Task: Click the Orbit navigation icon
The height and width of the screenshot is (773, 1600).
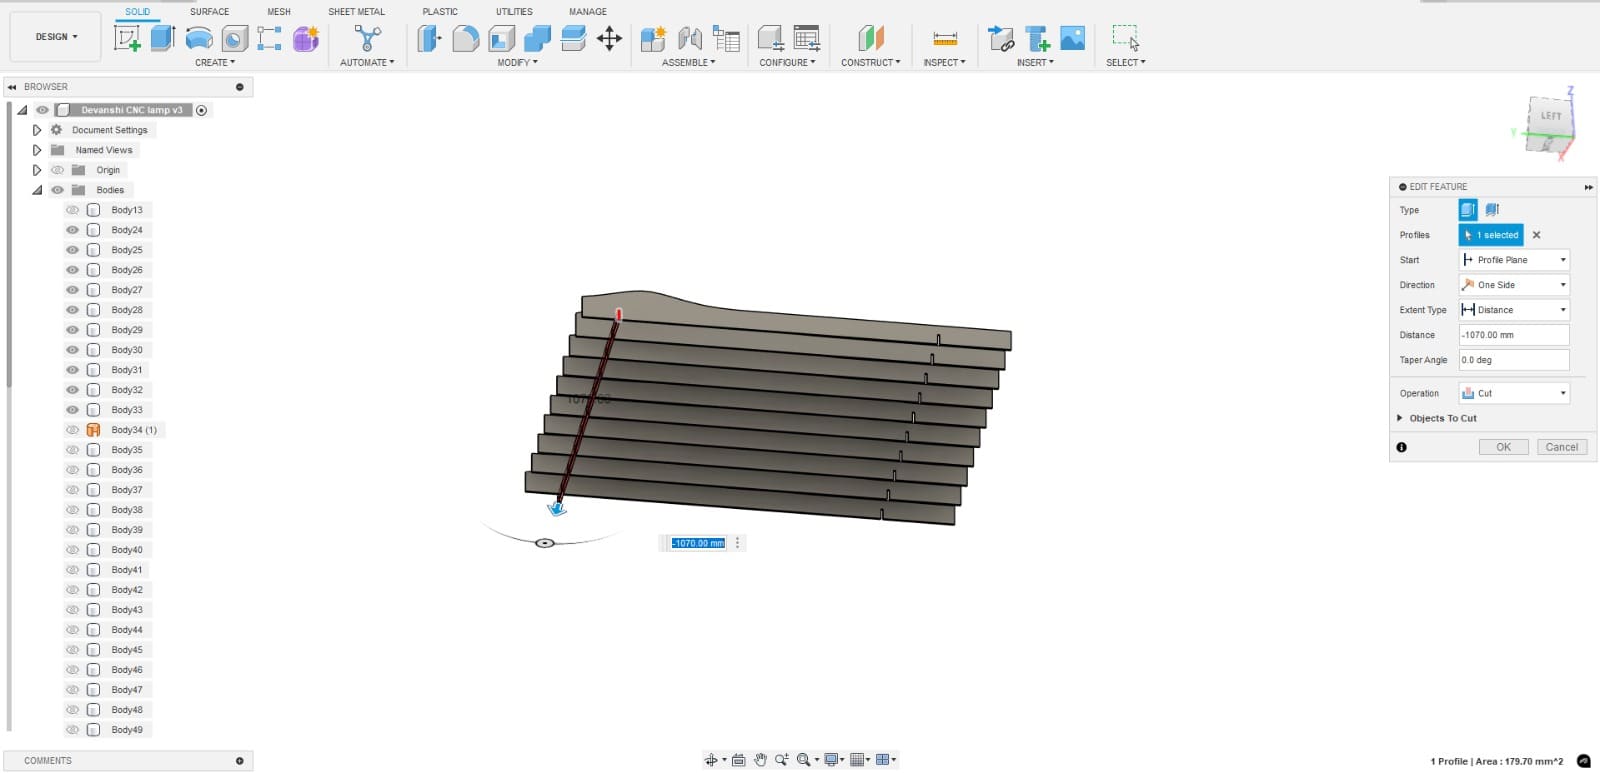Action: 712,760
